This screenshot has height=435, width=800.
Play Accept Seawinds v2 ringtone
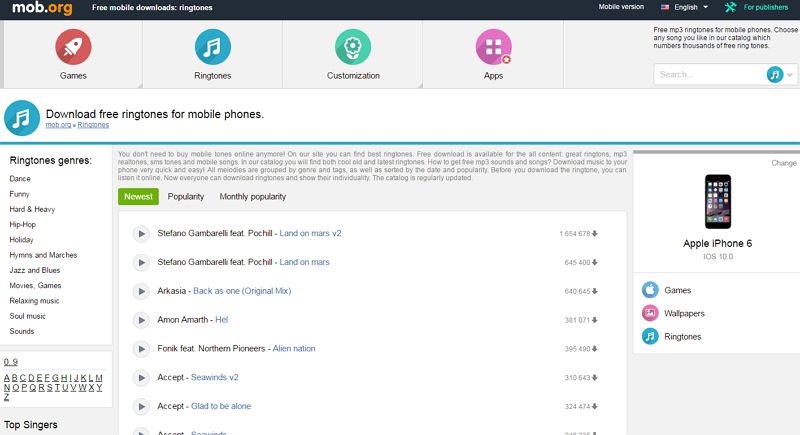[141, 377]
